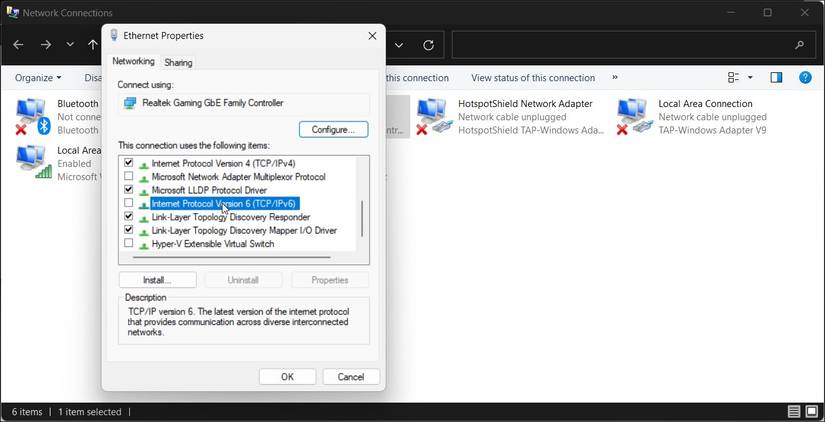Select Link-Layer Topology Discovery Responder item
Image resolution: width=825 pixels, height=422 pixels.
click(x=230, y=217)
